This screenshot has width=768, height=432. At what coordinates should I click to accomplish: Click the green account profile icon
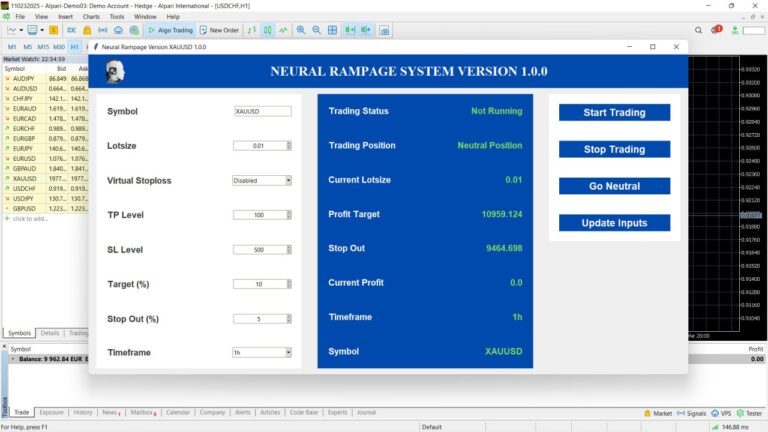[735, 30]
